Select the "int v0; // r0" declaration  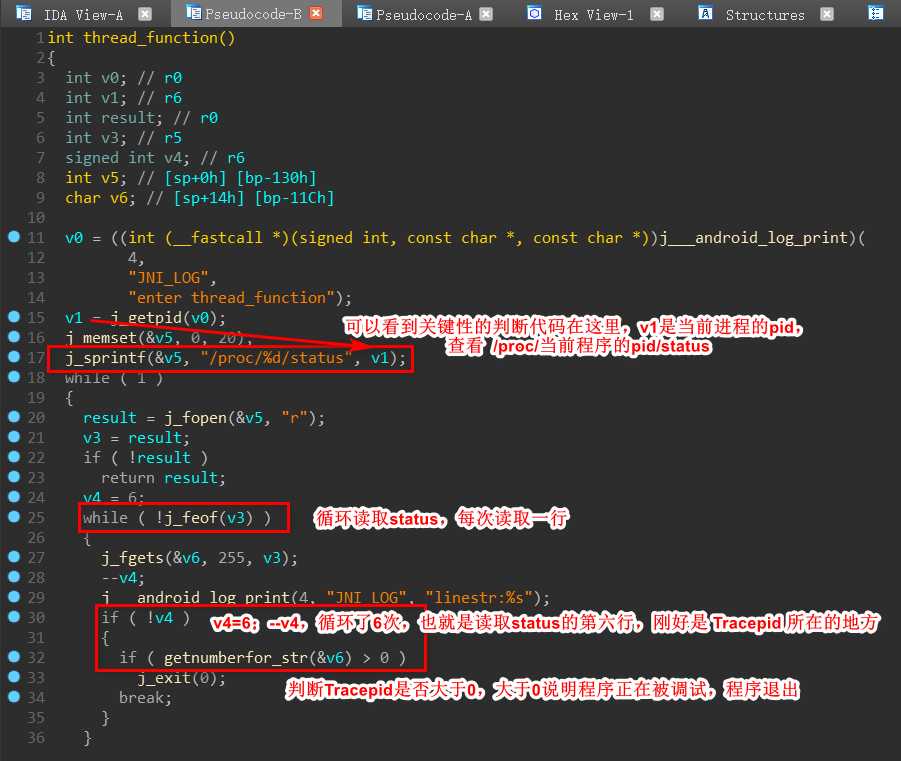tap(124, 78)
